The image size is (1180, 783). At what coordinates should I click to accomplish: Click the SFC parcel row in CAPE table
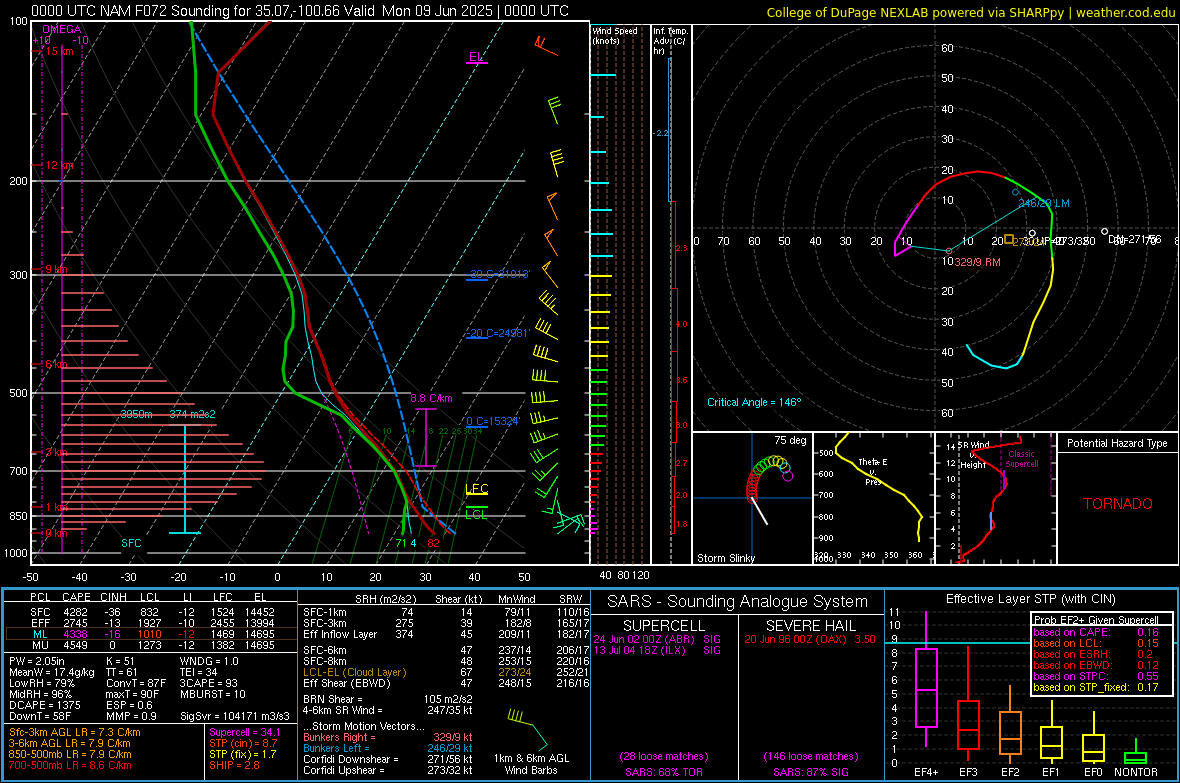click(x=151, y=612)
